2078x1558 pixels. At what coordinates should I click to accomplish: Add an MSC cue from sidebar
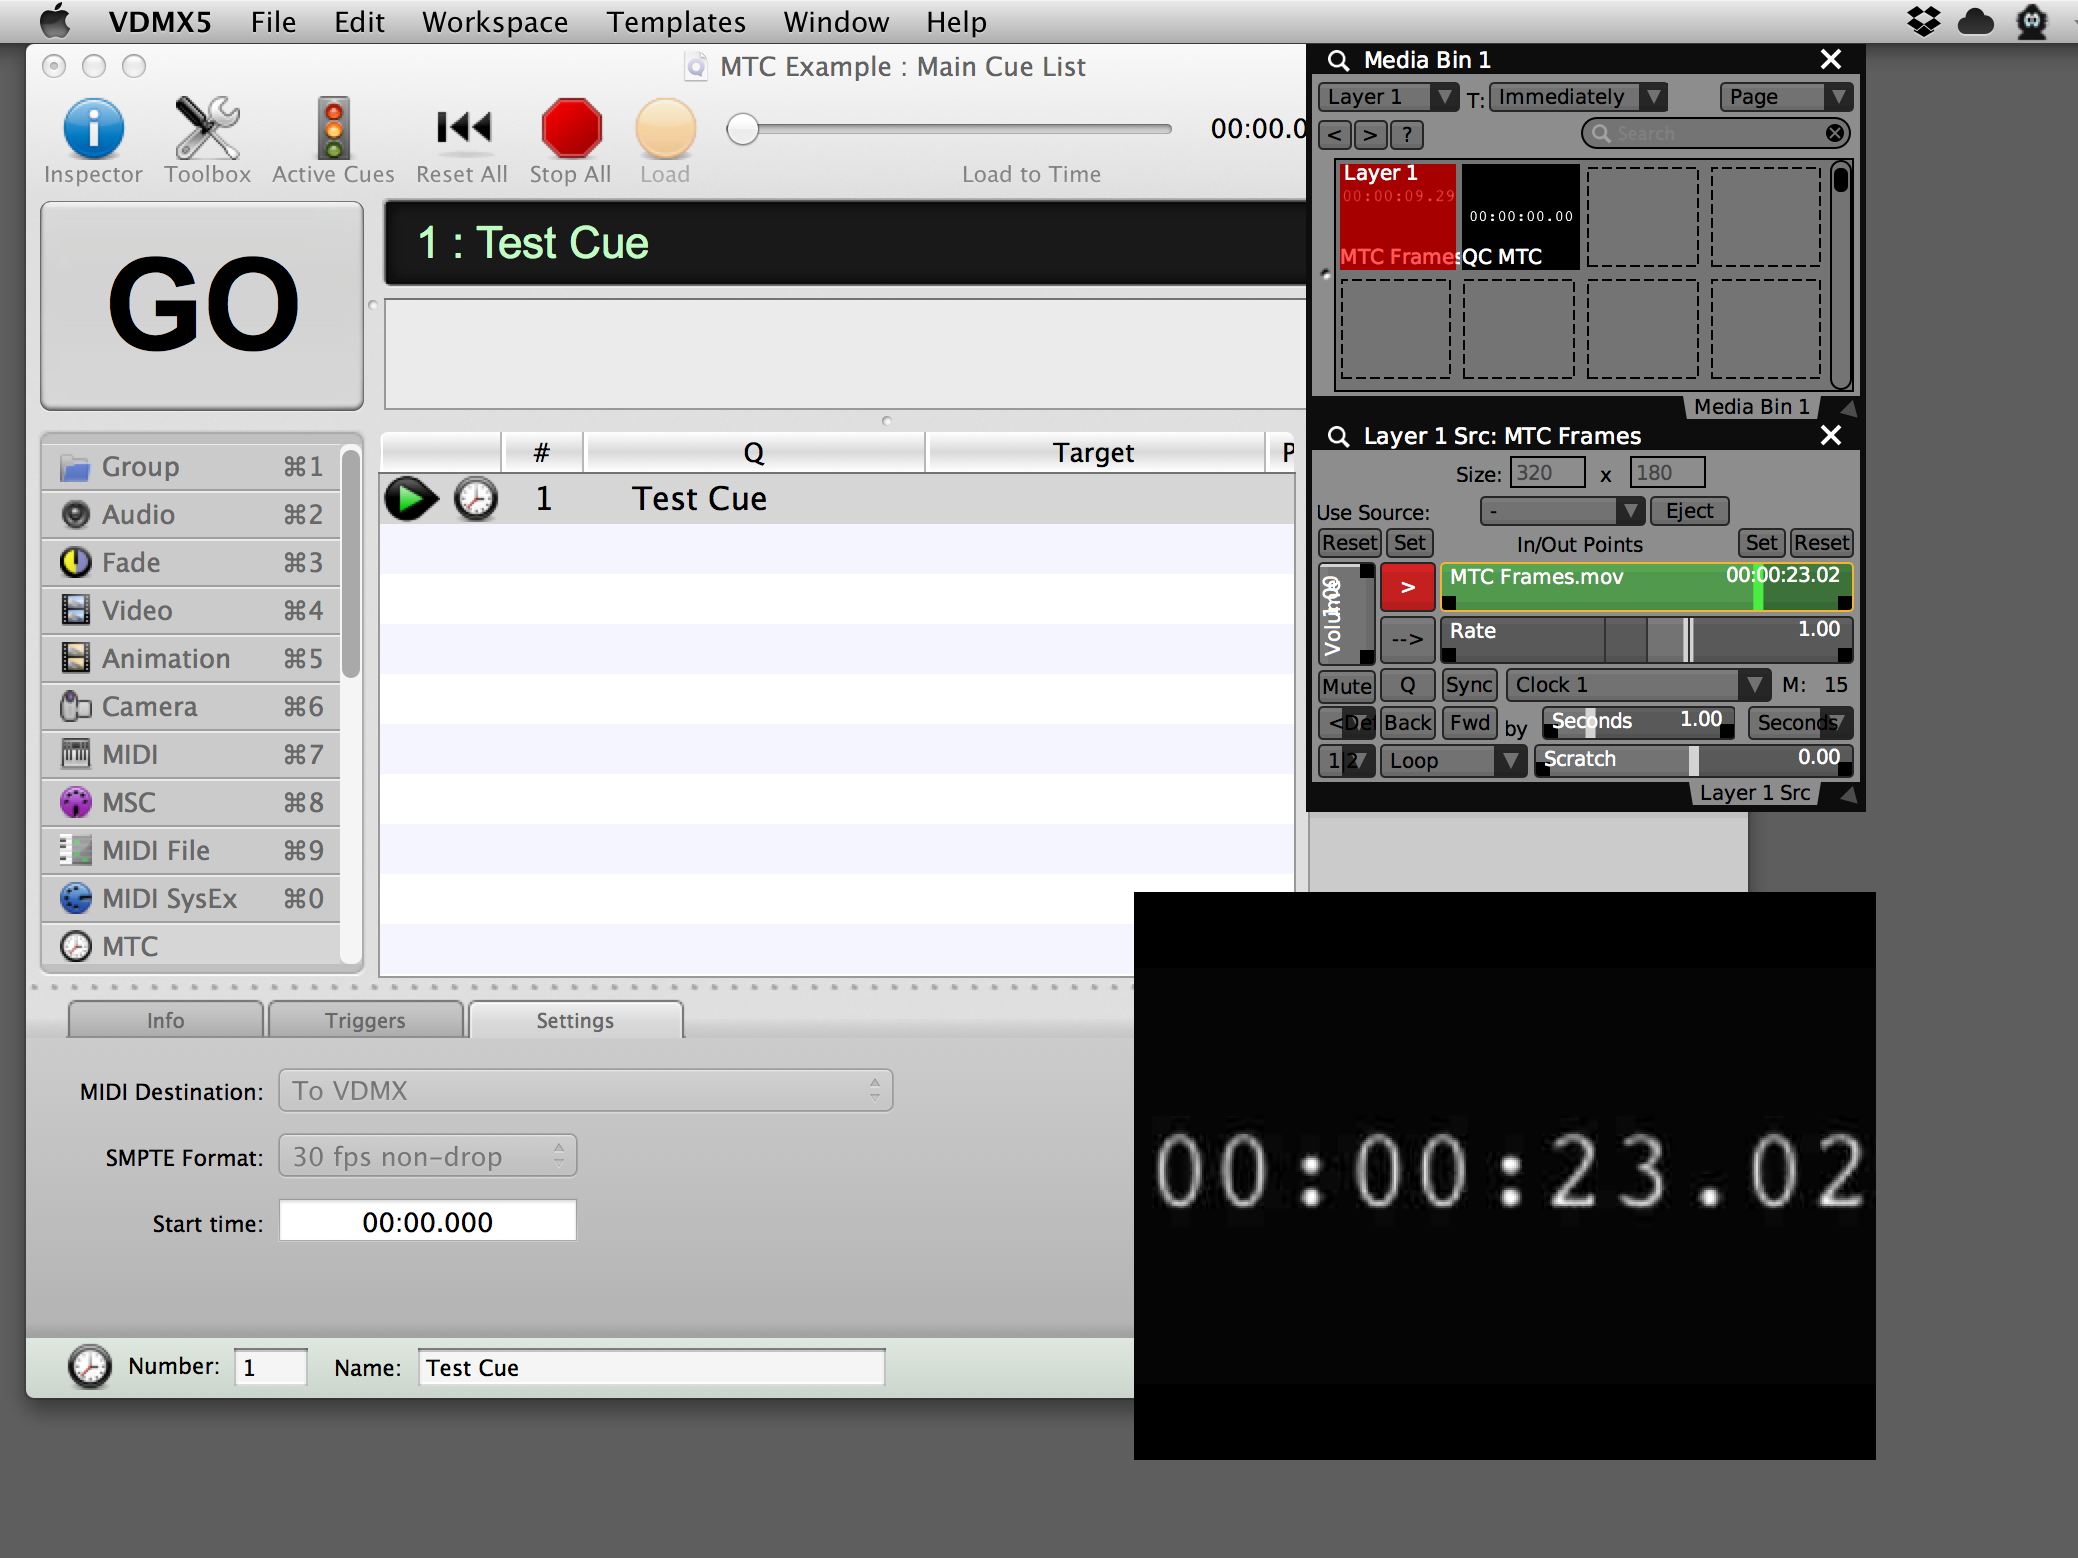coord(191,803)
